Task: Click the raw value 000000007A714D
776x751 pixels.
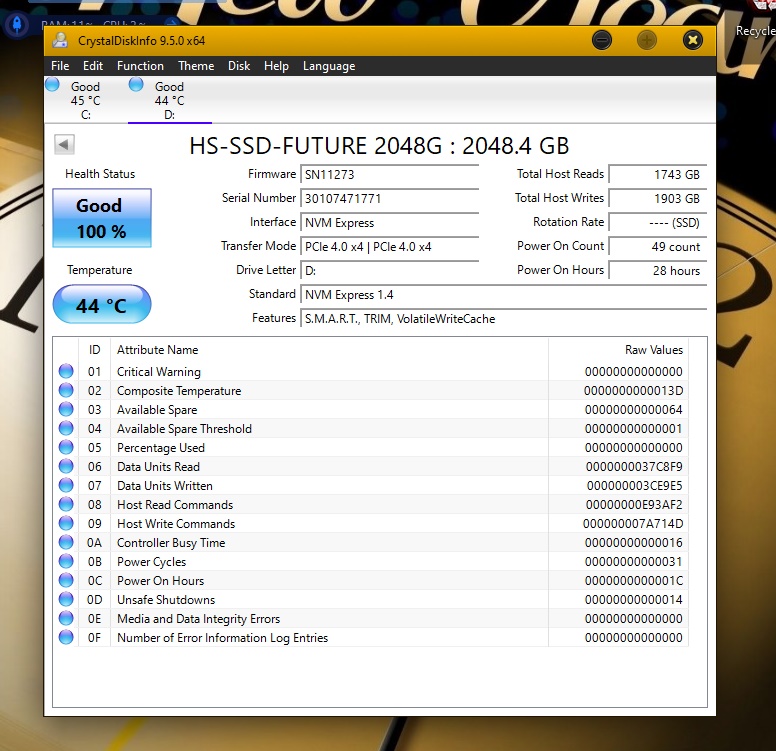Action: pos(633,524)
